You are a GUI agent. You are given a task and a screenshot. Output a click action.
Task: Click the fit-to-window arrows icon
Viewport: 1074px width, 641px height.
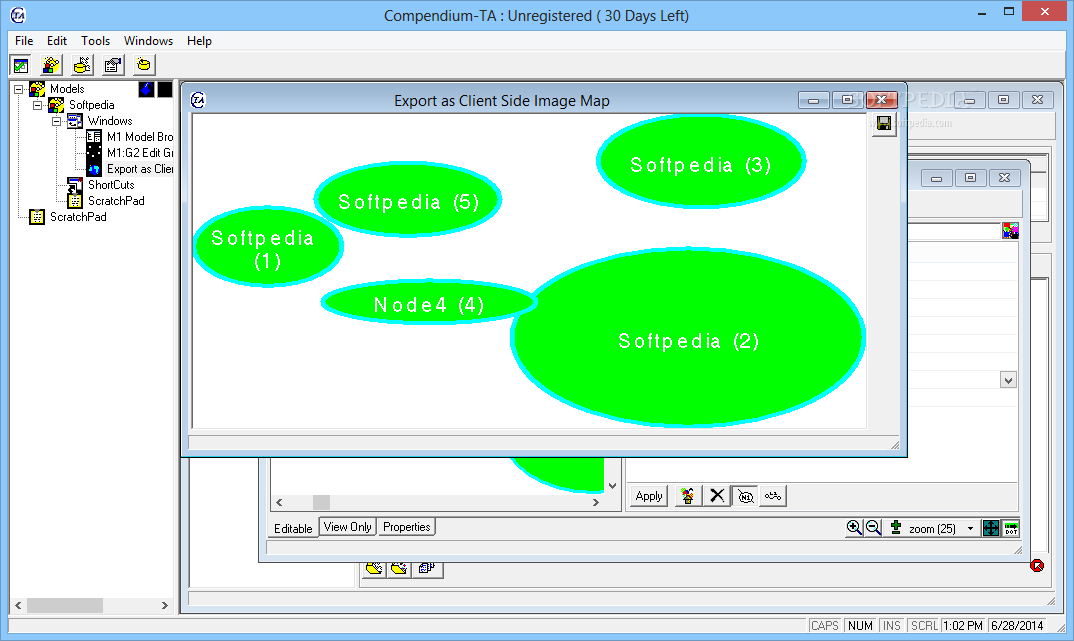pyautogui.click(x=990, y=528)
